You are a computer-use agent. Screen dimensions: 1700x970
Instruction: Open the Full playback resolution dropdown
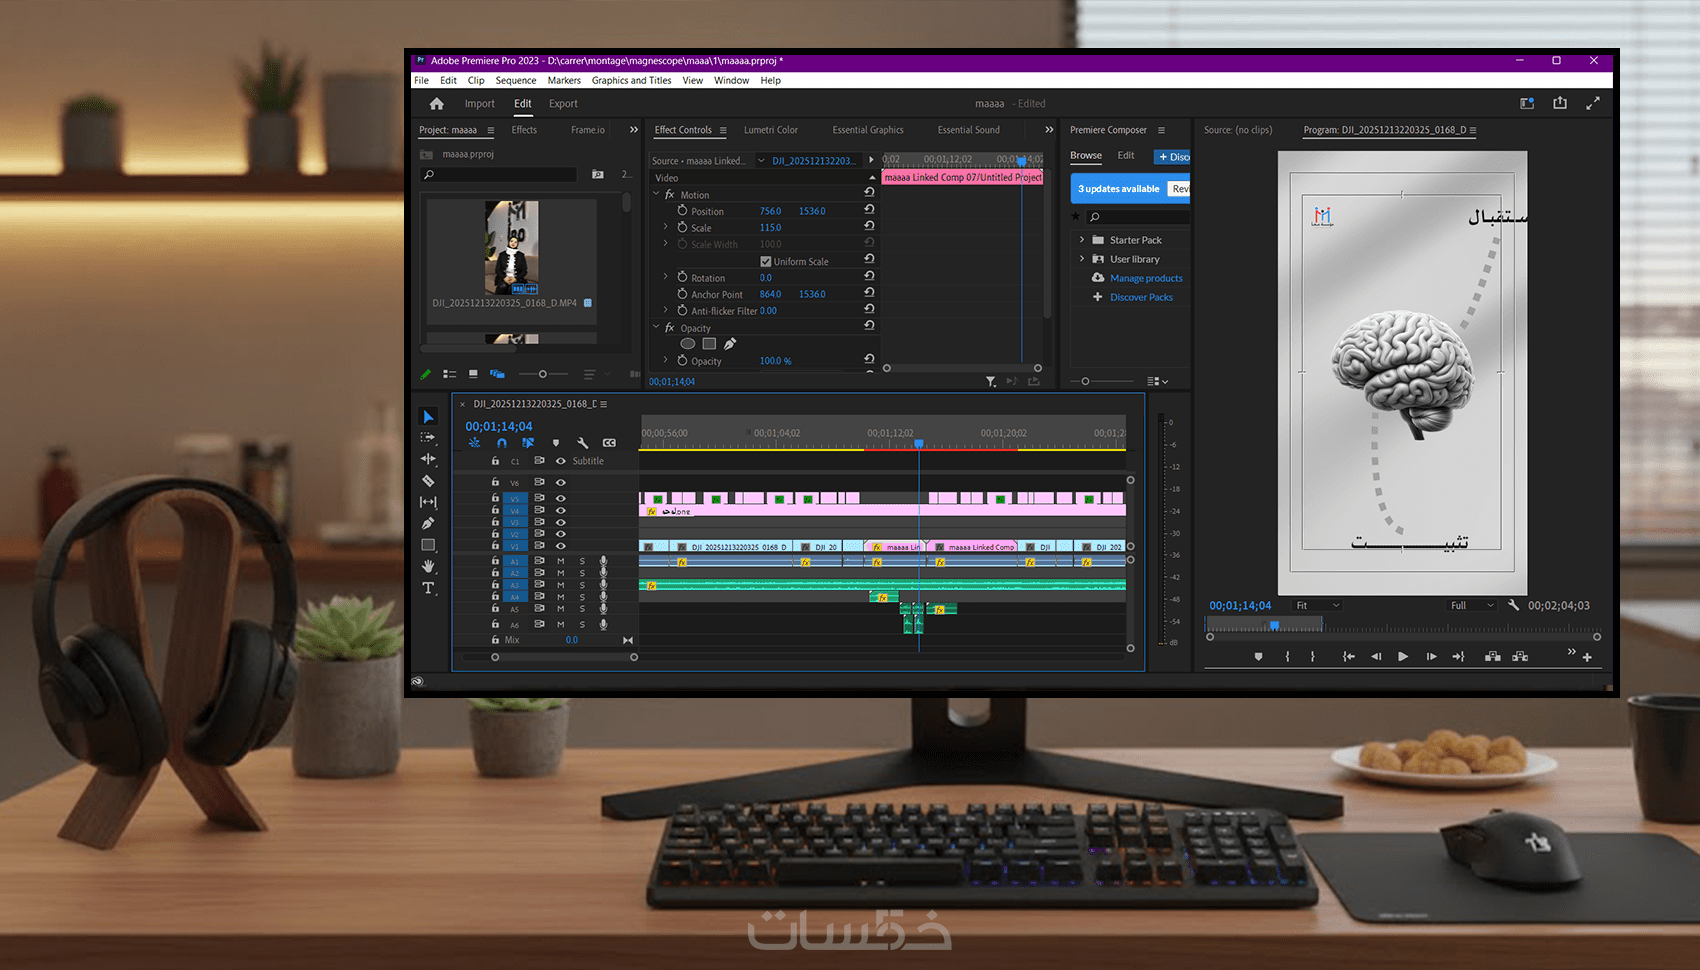click(1472, 605)
